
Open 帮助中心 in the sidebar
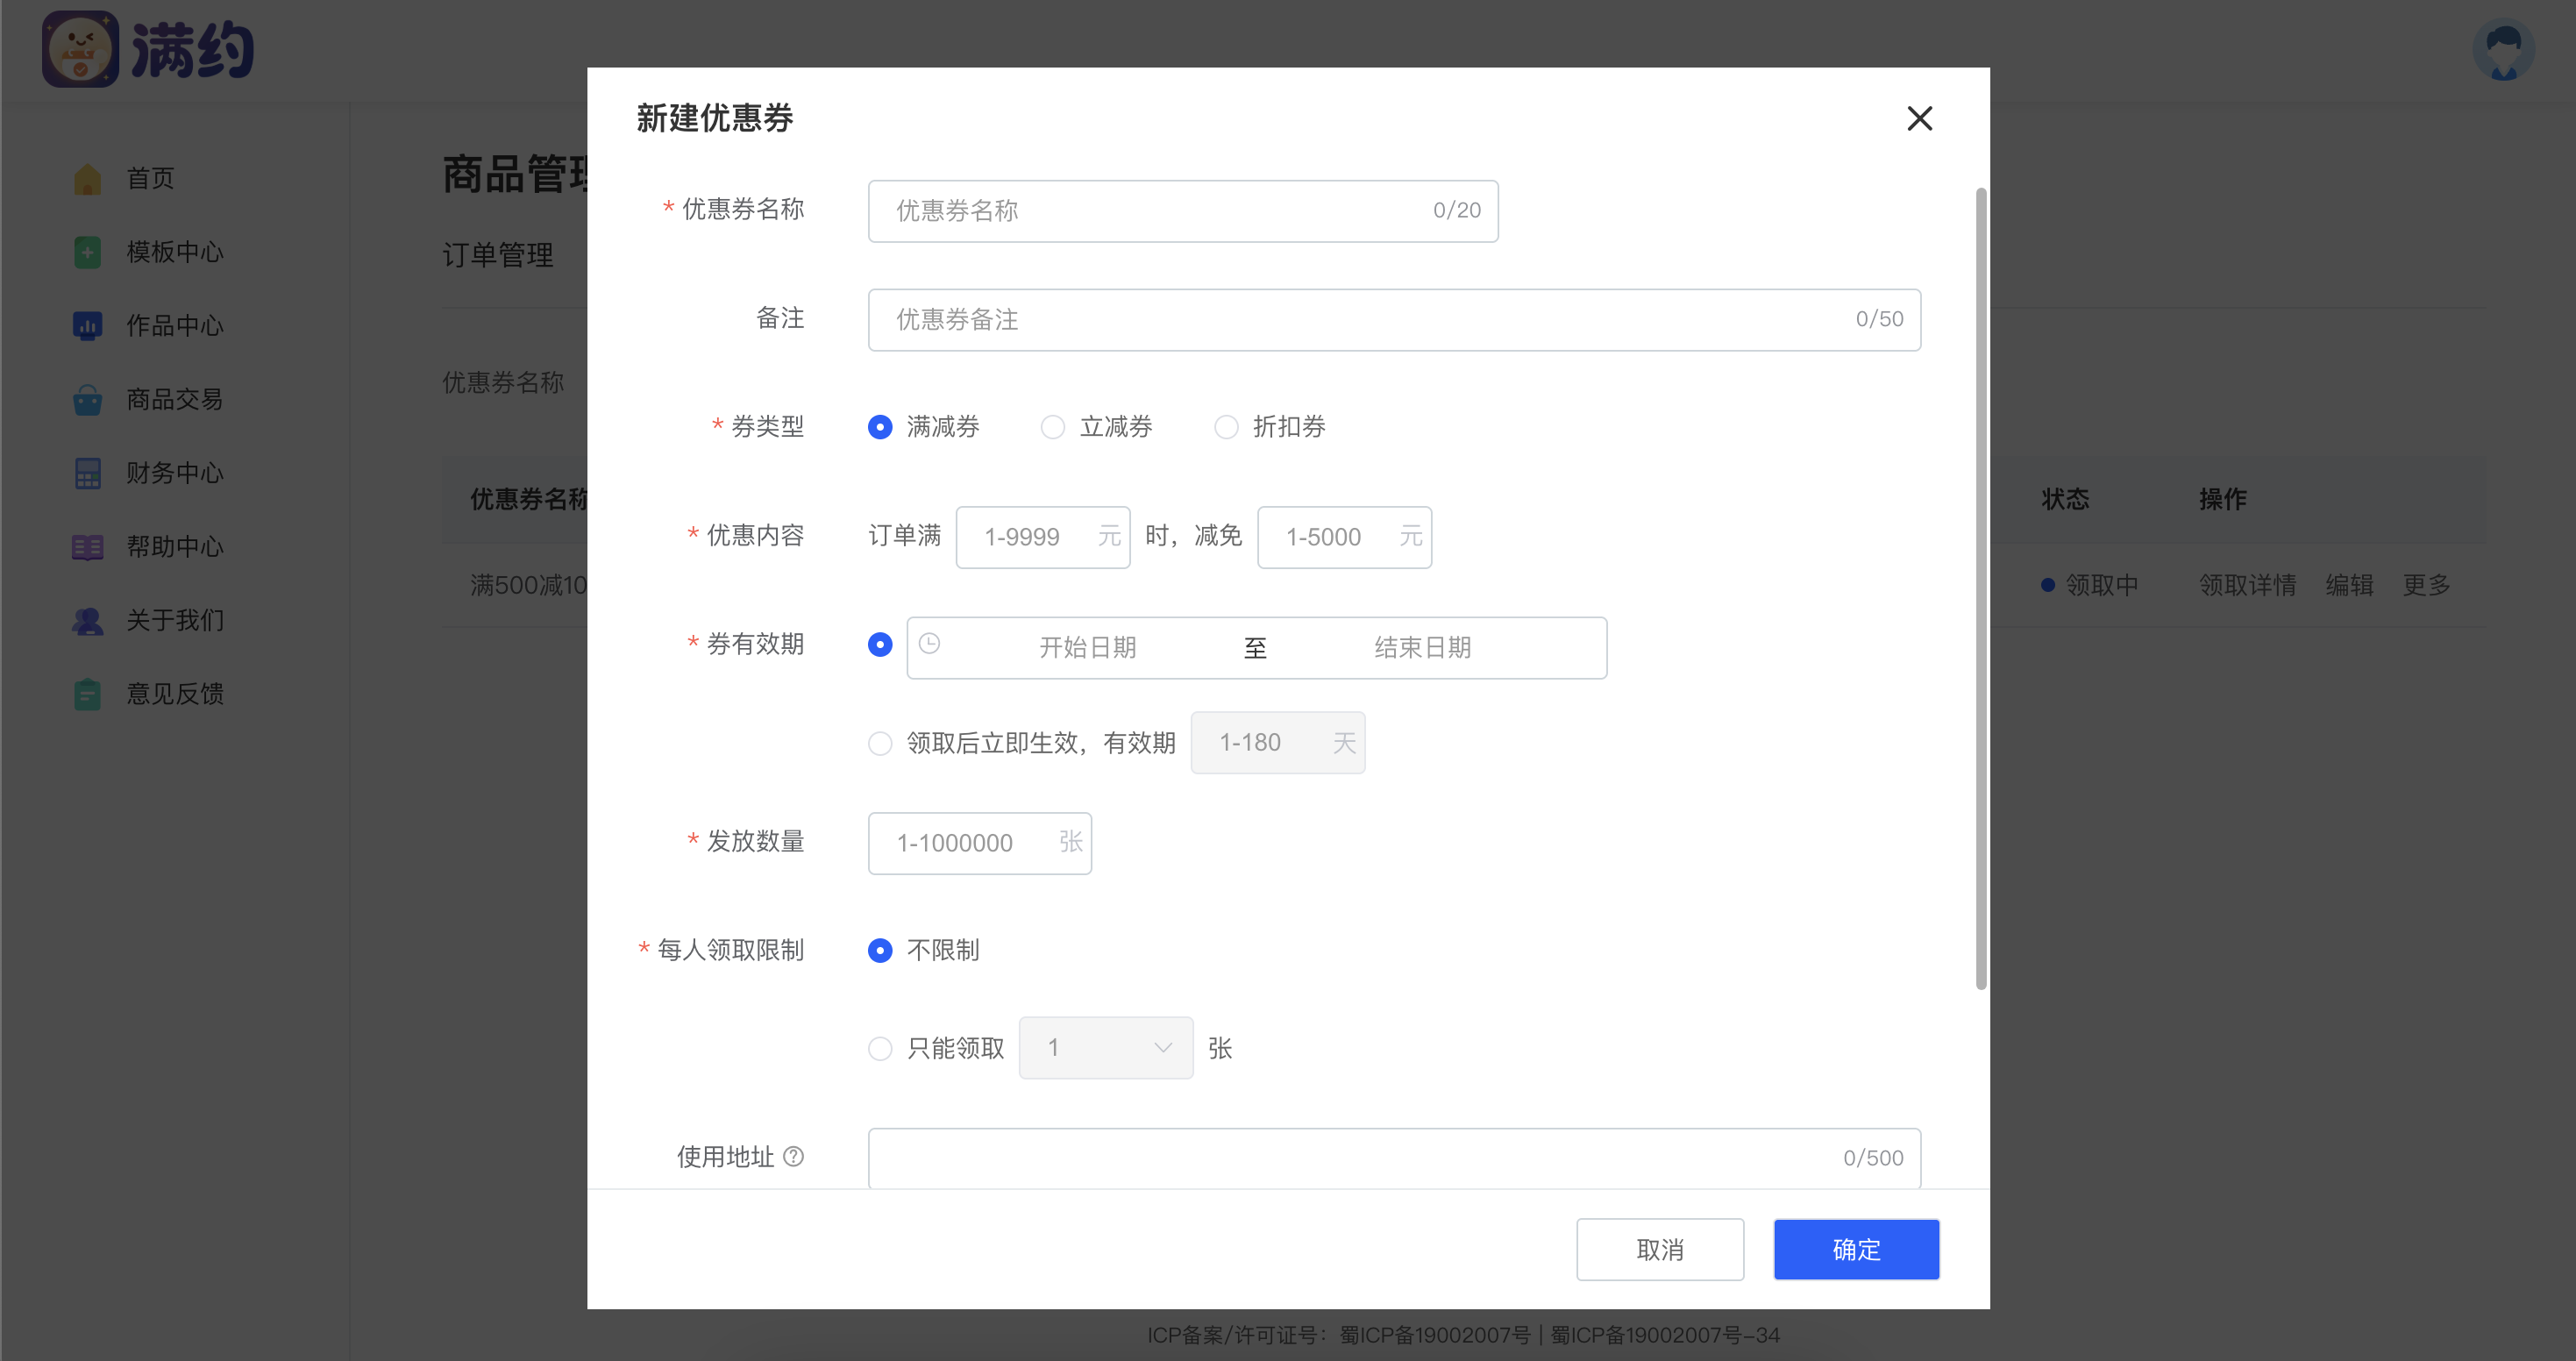click(175, 547)
